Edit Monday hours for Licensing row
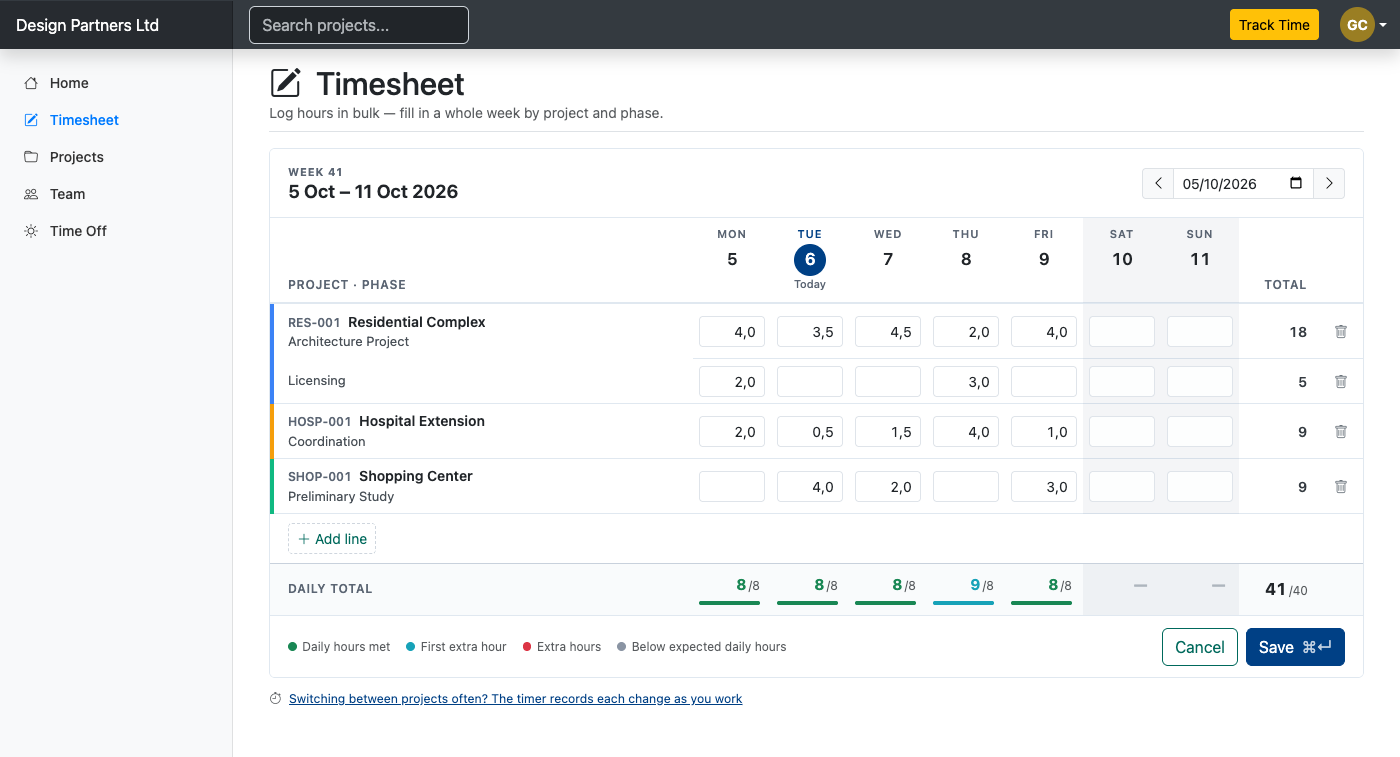1400x757 pixels. click(732, 381)
